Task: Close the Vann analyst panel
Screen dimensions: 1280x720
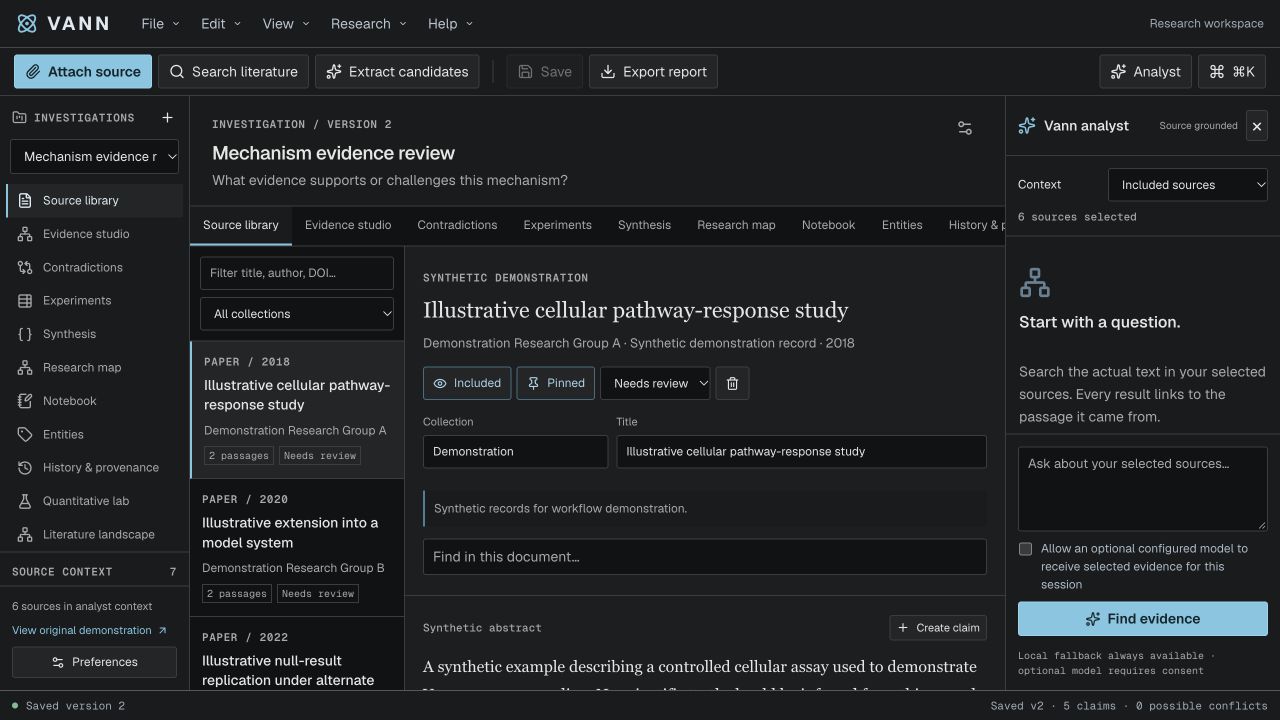Action: 1257,126
